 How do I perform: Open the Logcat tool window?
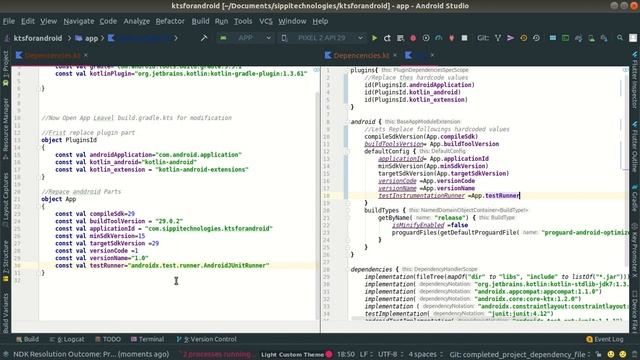point(67,339)
